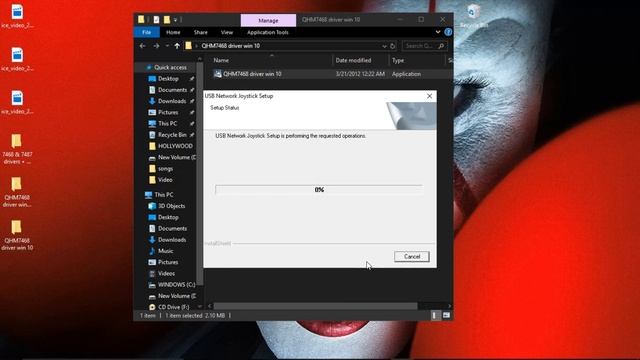Viewport: 640px width, 360px height.
Task: Click the address bar path QHM7468 driver win 10
Action: pos(231,46)
